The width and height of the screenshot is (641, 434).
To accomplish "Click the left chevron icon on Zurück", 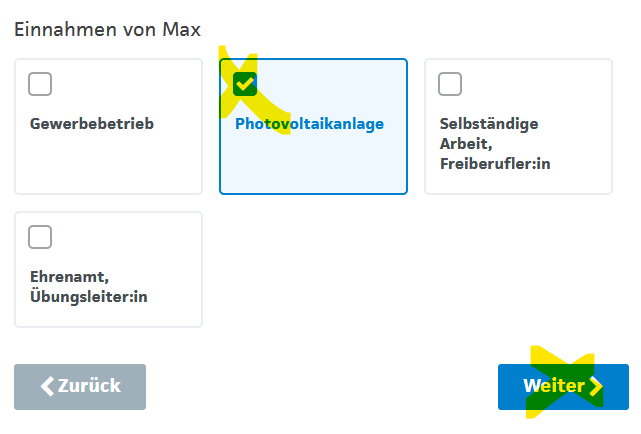I will click(47, 386).
